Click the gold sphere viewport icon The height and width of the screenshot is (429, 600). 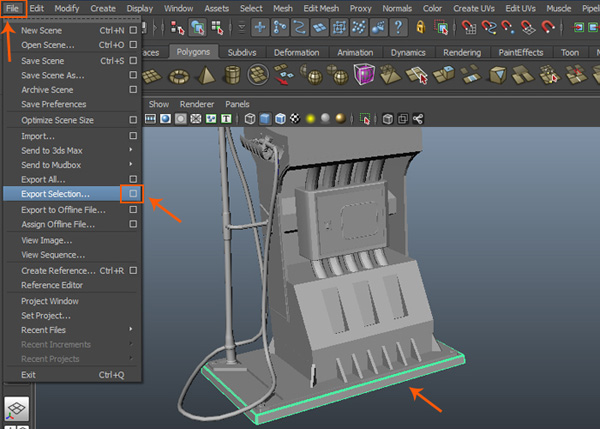pos(341,119)
